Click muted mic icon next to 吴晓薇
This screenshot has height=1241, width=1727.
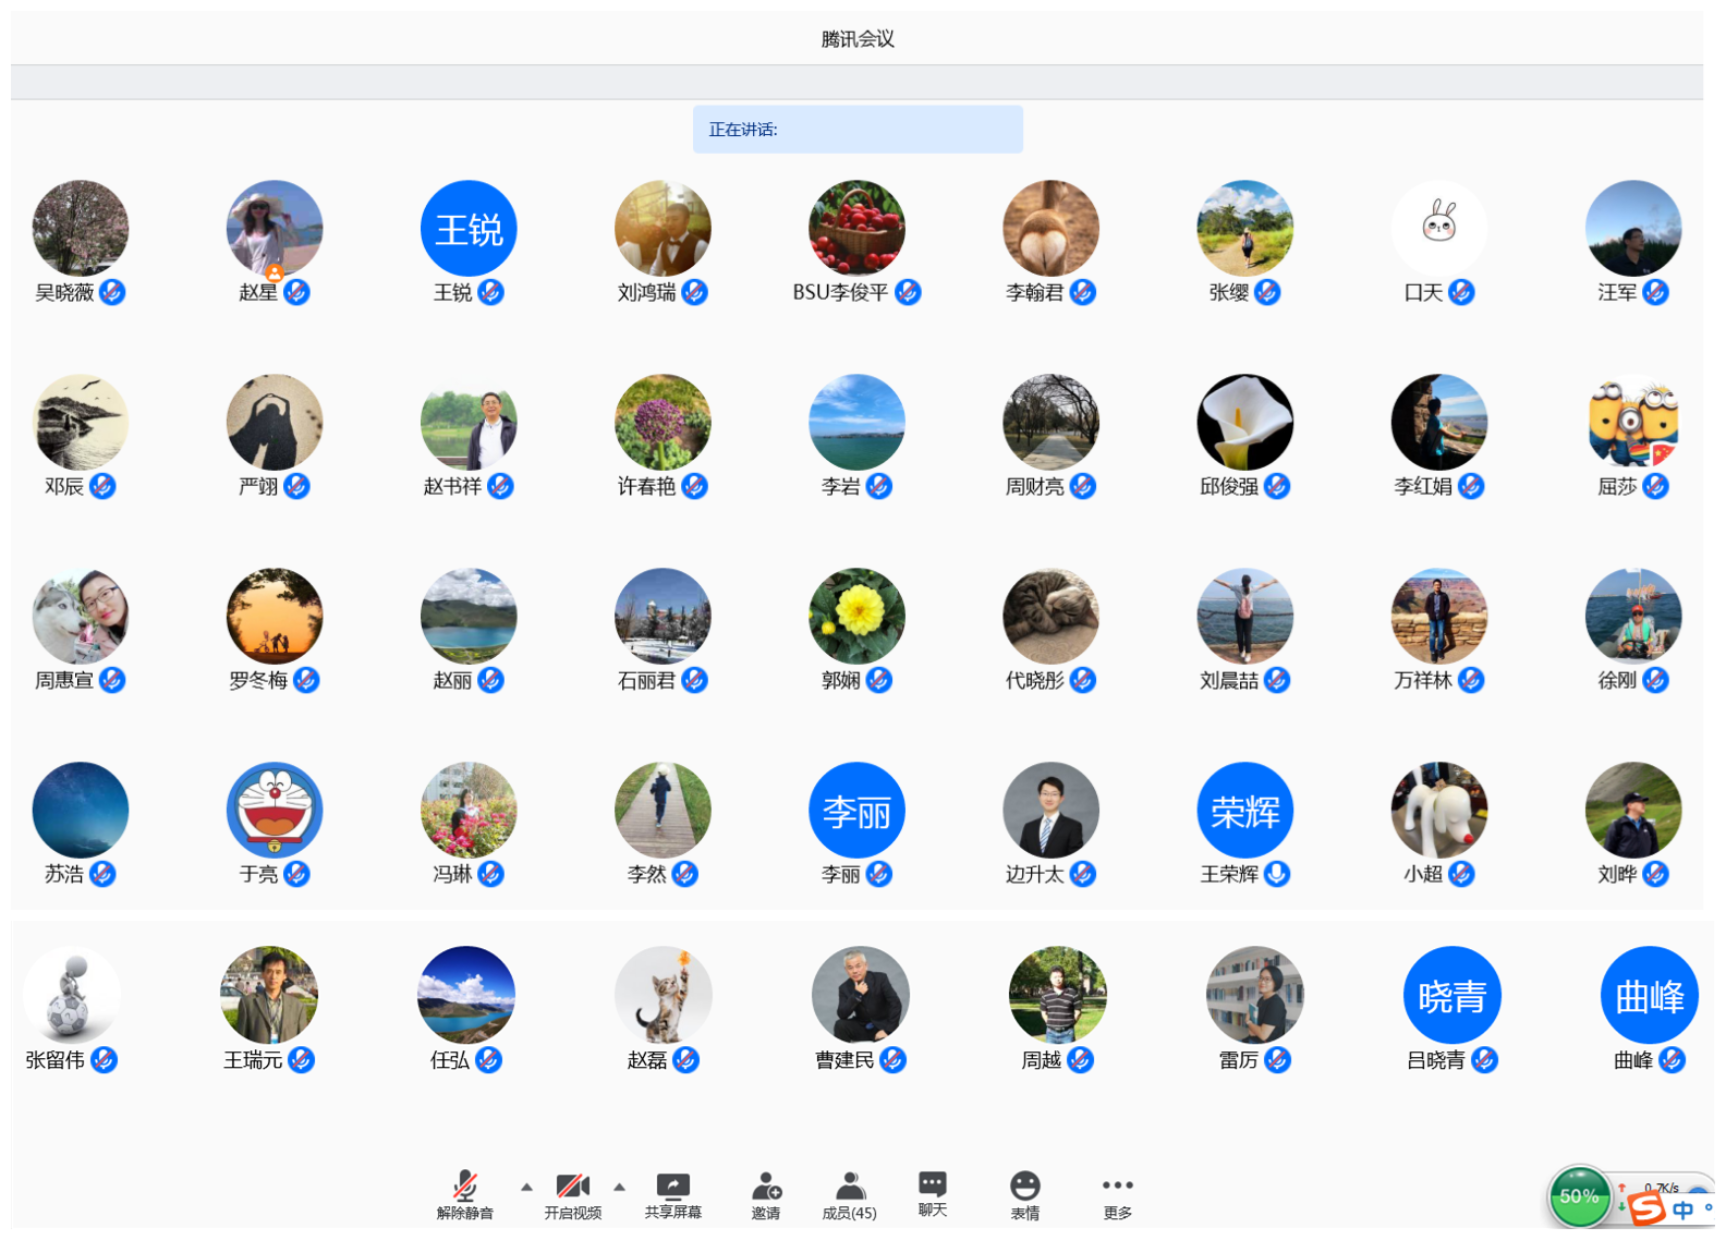click(x=112, y=292)
